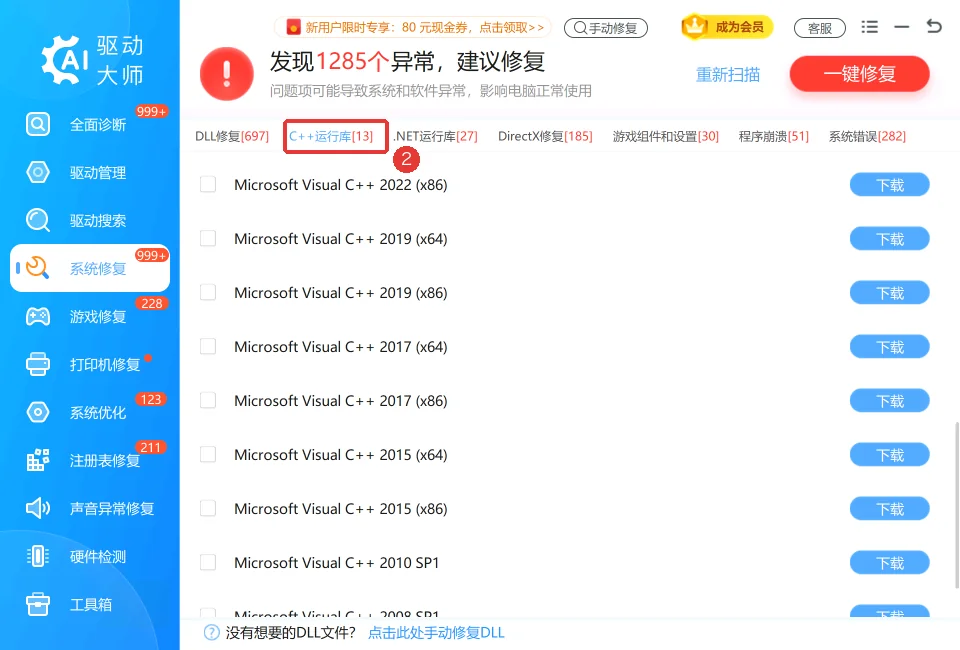Select Microsoft Visual C++ 2010 SP1 text

coord(337,562)
